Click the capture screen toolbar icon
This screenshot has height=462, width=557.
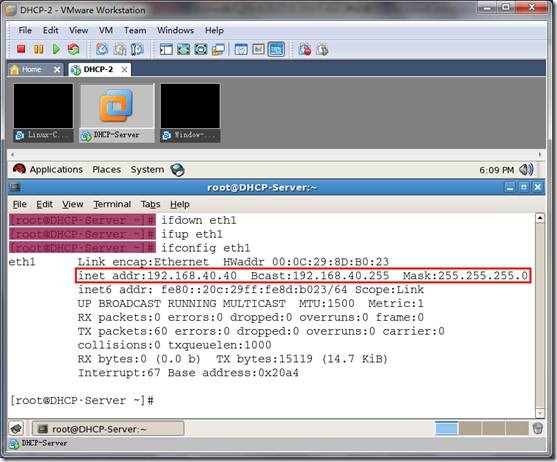(304, 49)
